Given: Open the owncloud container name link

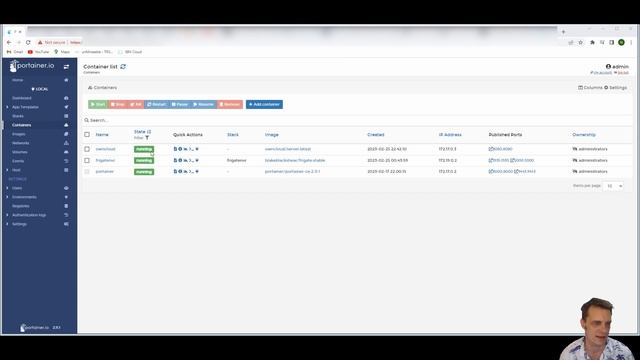Looking at the screenshot, I should 105,149.
